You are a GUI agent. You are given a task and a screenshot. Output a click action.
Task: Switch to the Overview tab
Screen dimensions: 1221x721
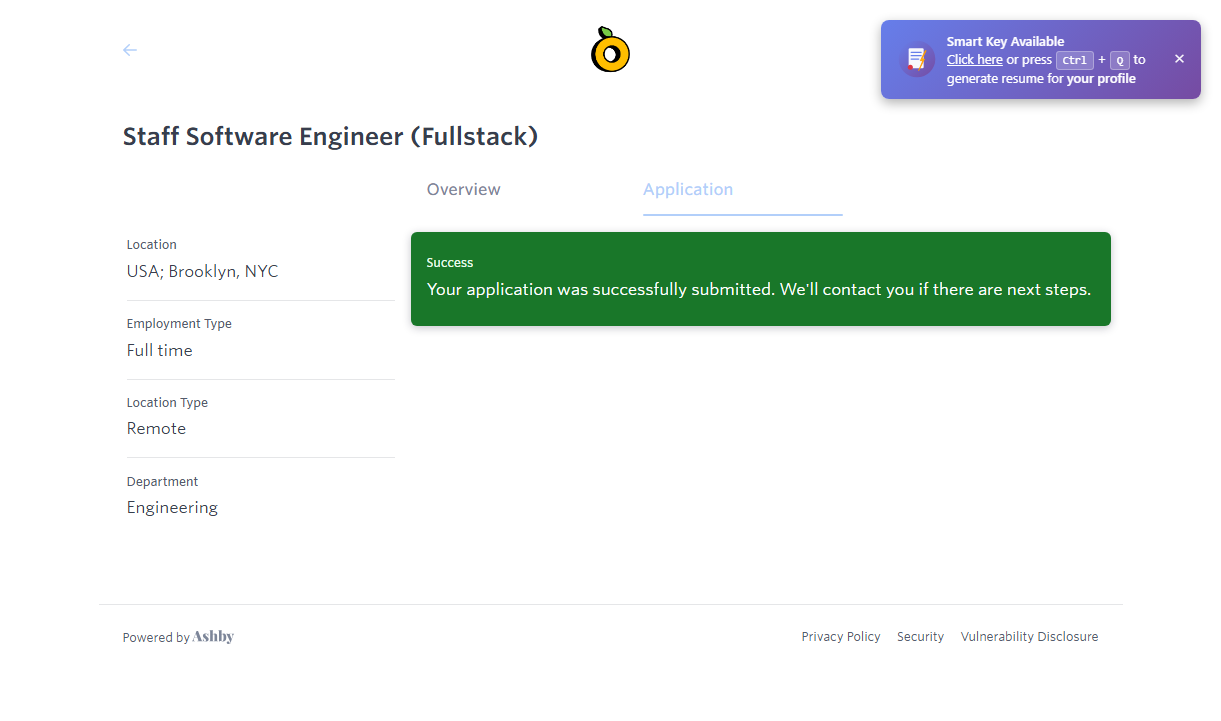(x=463, y=190)
